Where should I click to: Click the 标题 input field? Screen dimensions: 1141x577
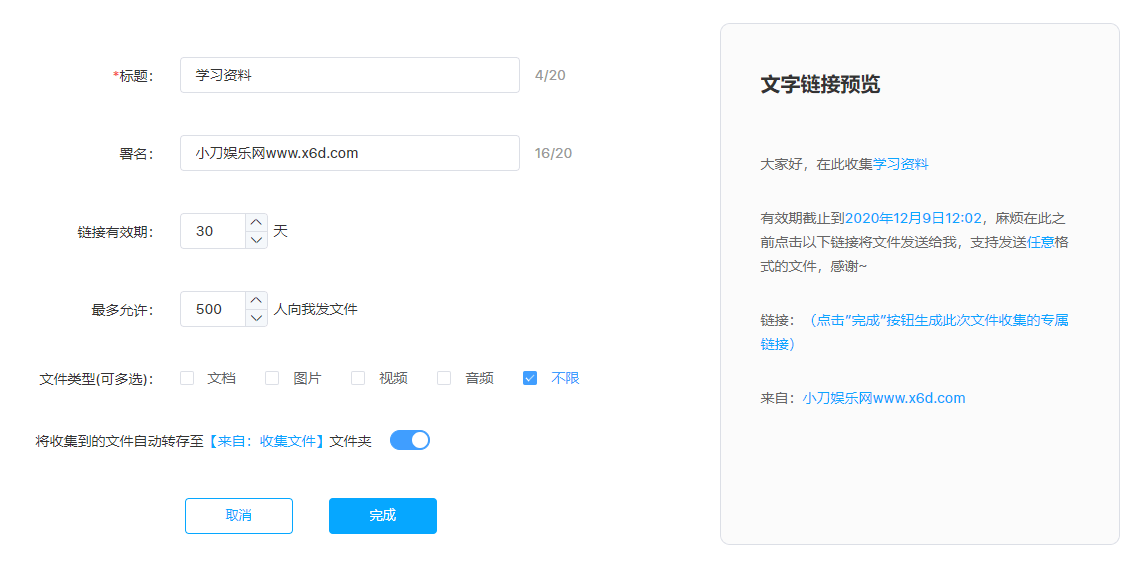[x=350, y=75]
